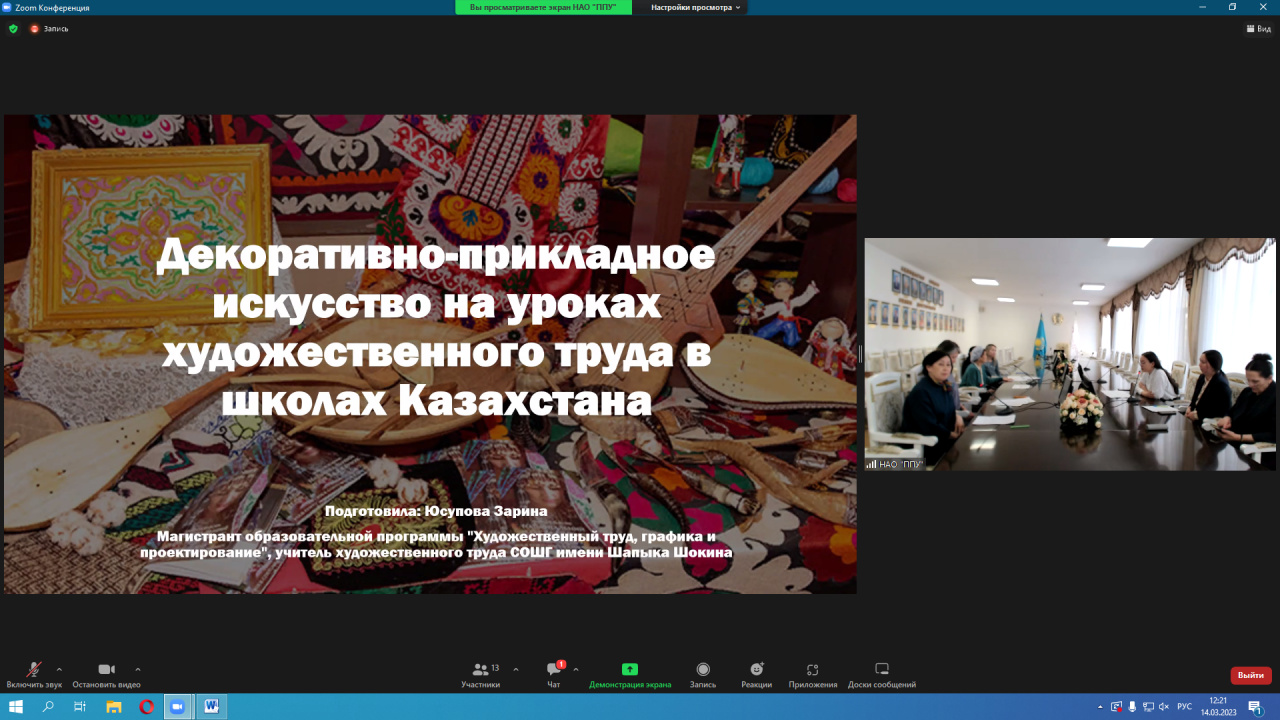Click the red Выйти leave button
1280x720 pixels.
click(x=1250, y=675)
